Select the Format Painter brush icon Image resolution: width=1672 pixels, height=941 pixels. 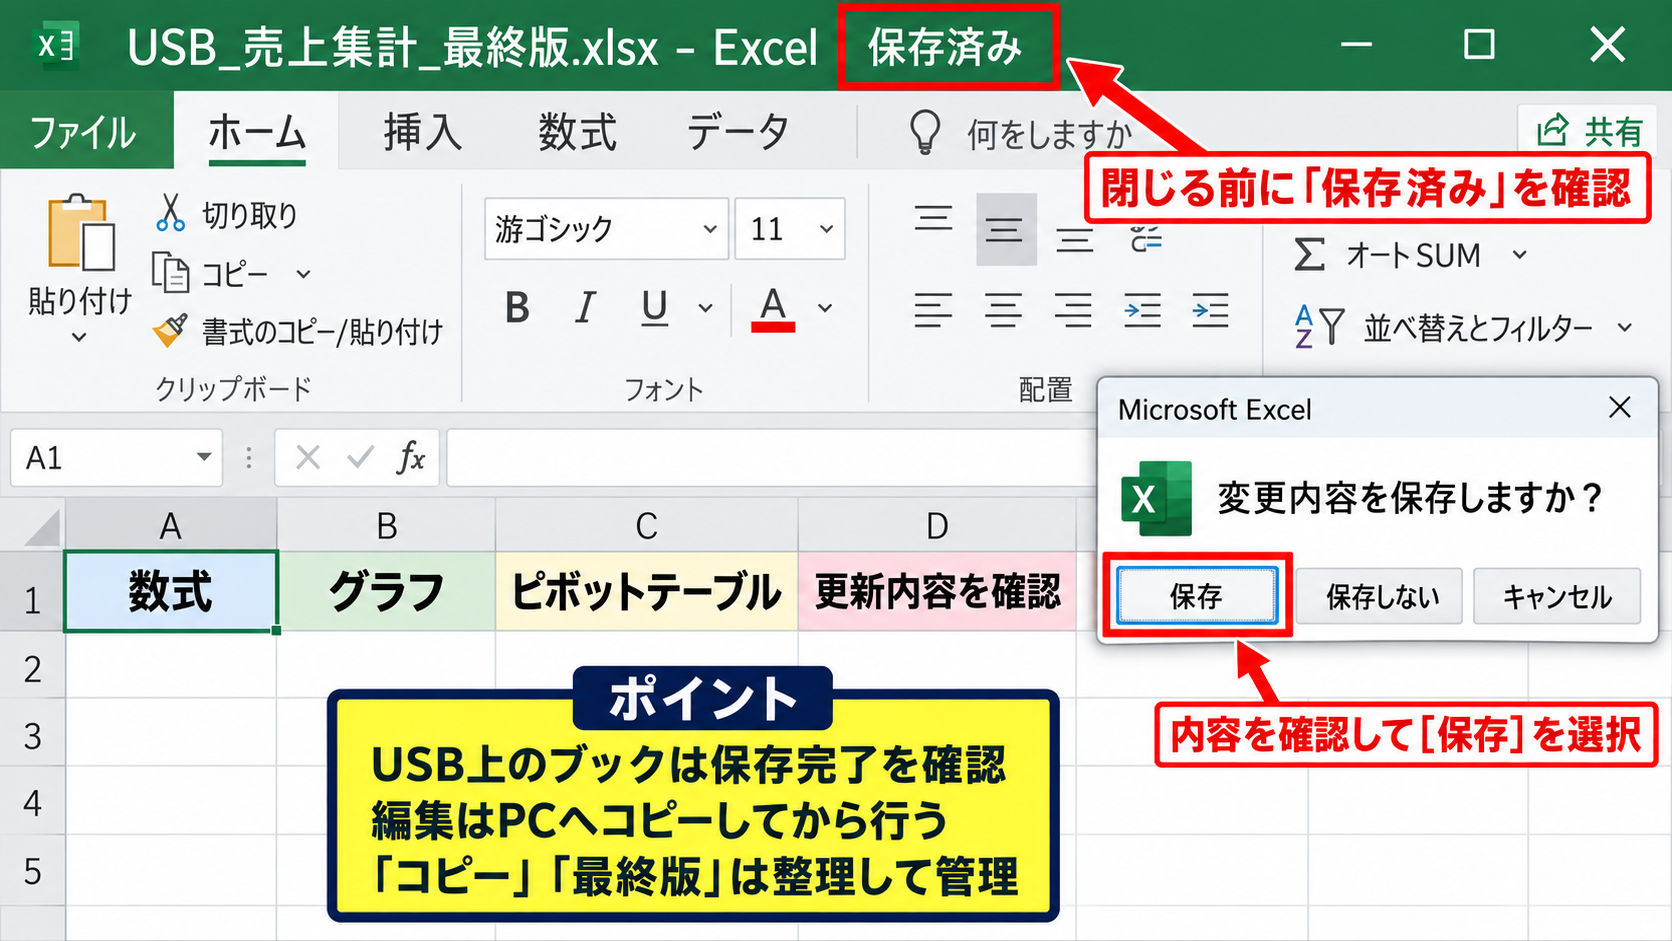[170, 330]
